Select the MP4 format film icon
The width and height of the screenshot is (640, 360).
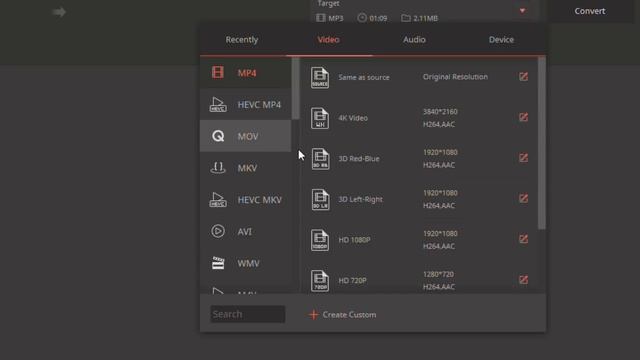pyautogui.click(x=218, y=73)
